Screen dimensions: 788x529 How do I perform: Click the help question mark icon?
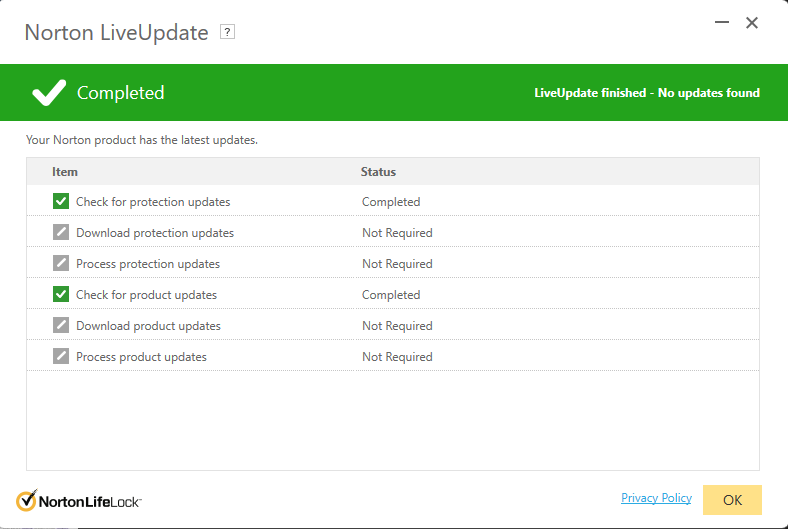point(228,32)
